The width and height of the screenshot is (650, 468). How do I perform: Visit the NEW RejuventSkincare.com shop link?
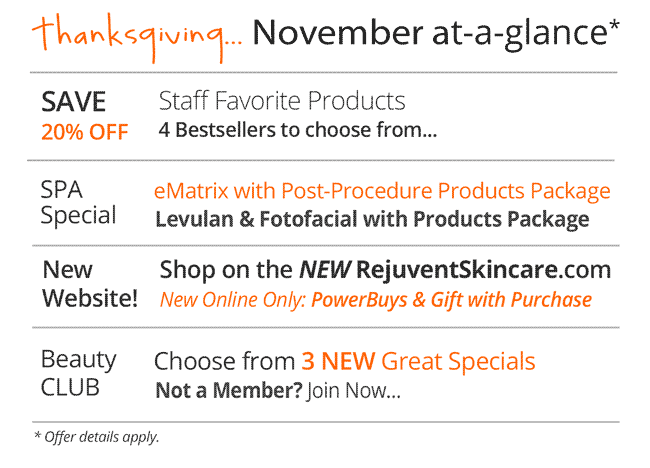coord(385,270)
